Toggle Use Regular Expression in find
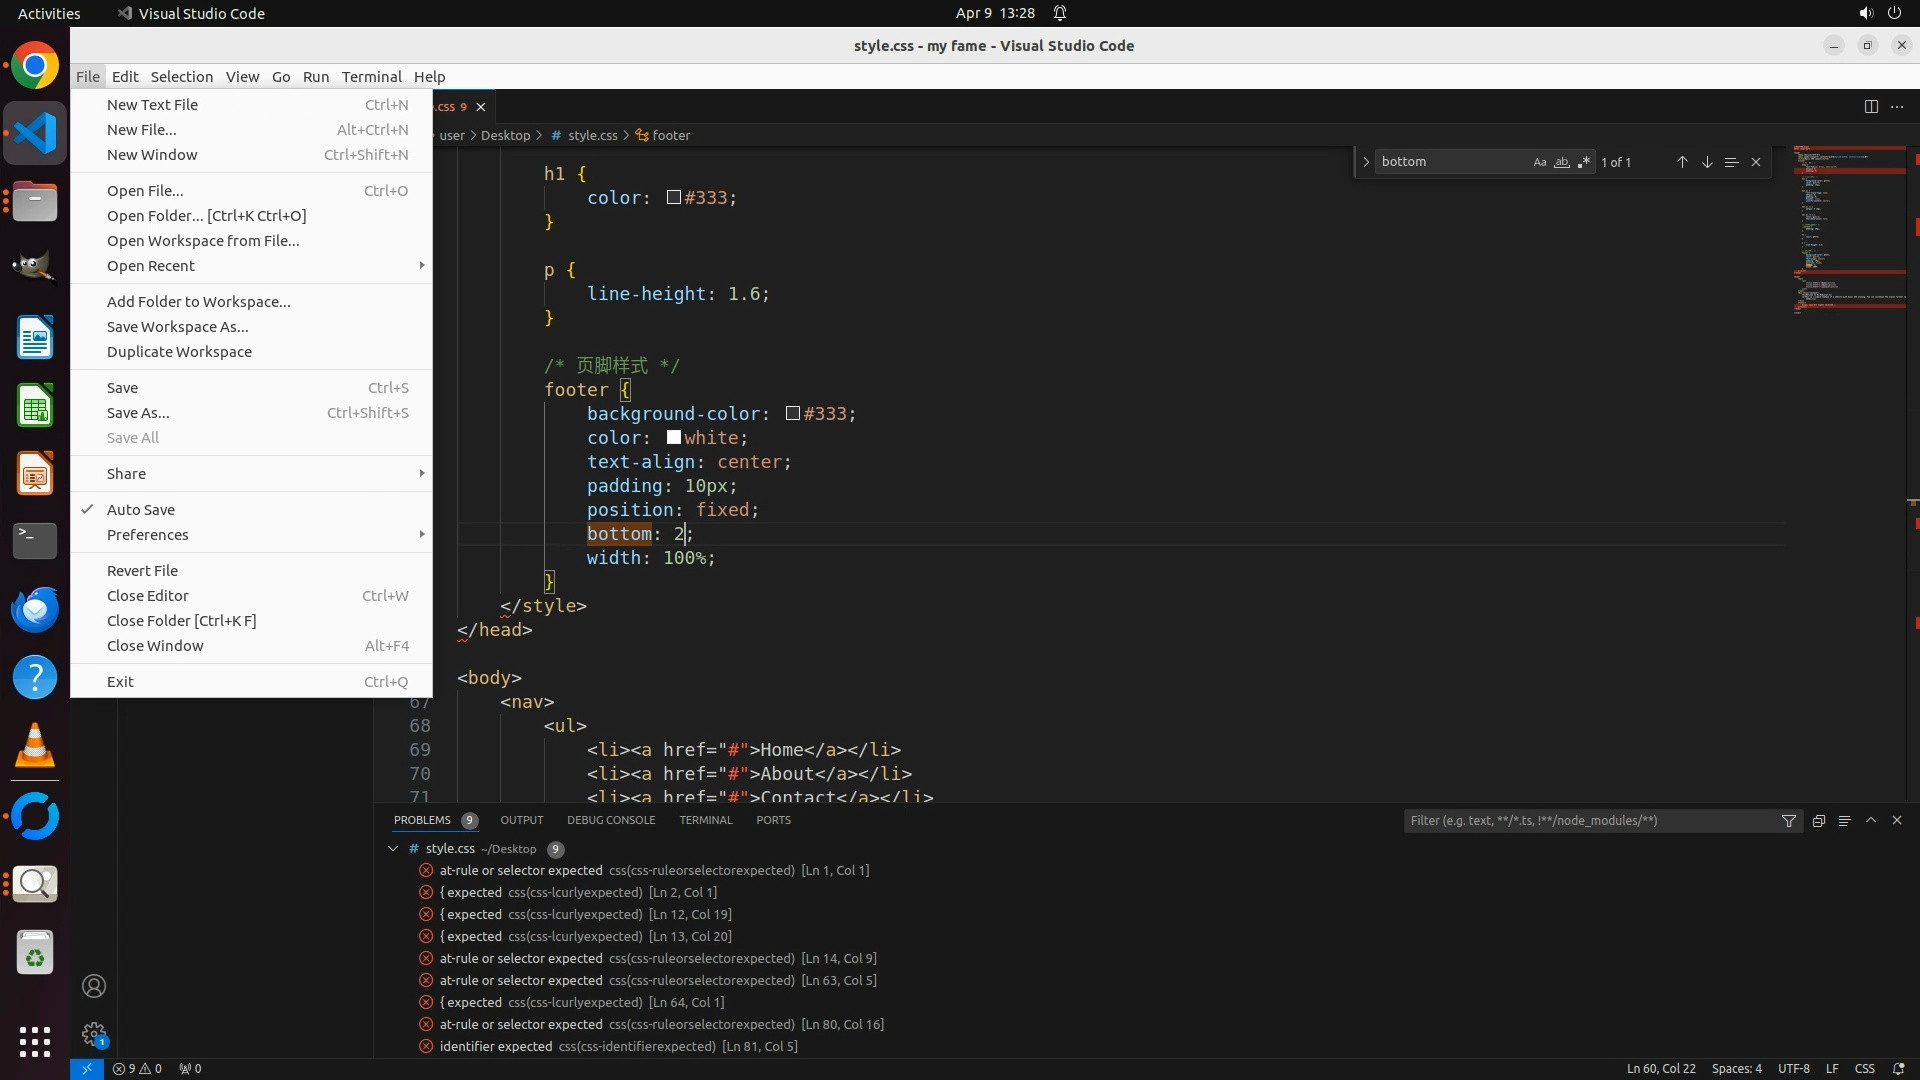The height and width of the screenshot is (1080, 1920). click(x=1584, y=162)
